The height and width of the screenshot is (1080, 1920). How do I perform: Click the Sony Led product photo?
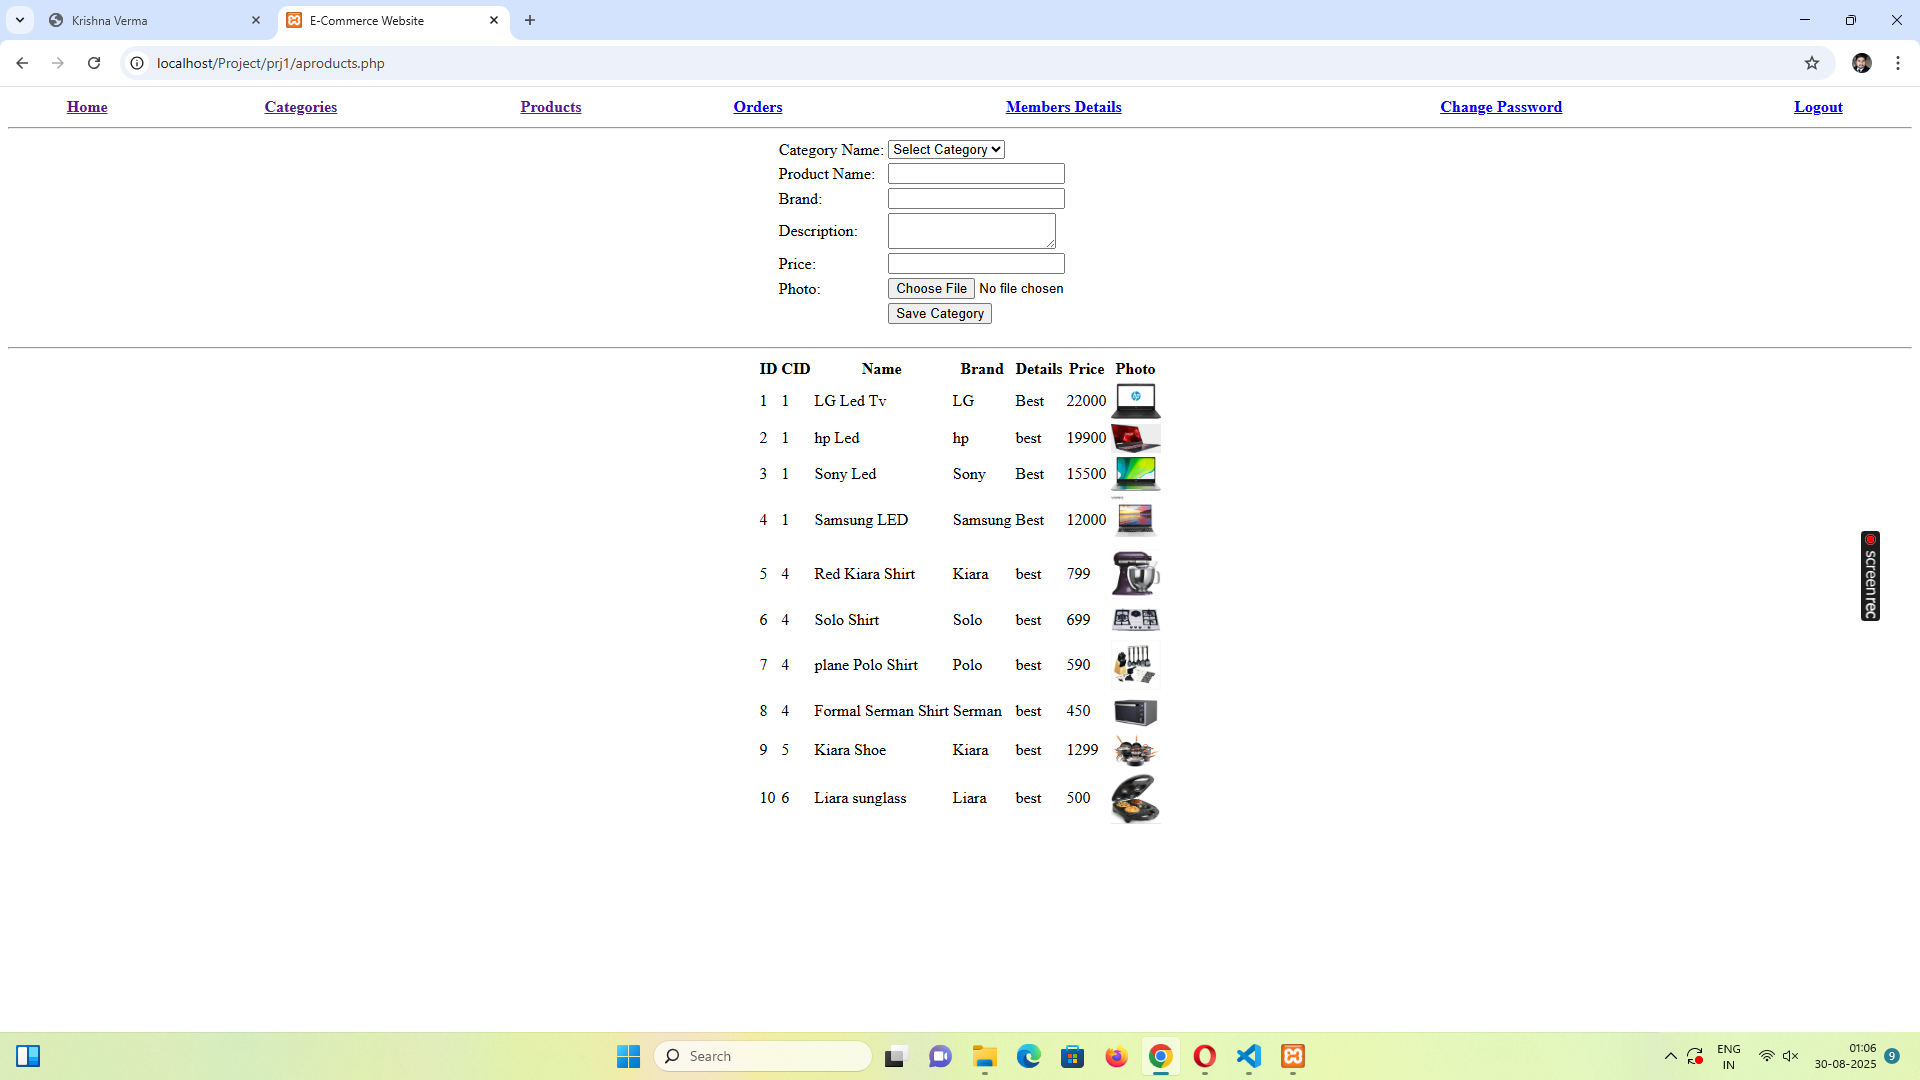click(1136, 475)
